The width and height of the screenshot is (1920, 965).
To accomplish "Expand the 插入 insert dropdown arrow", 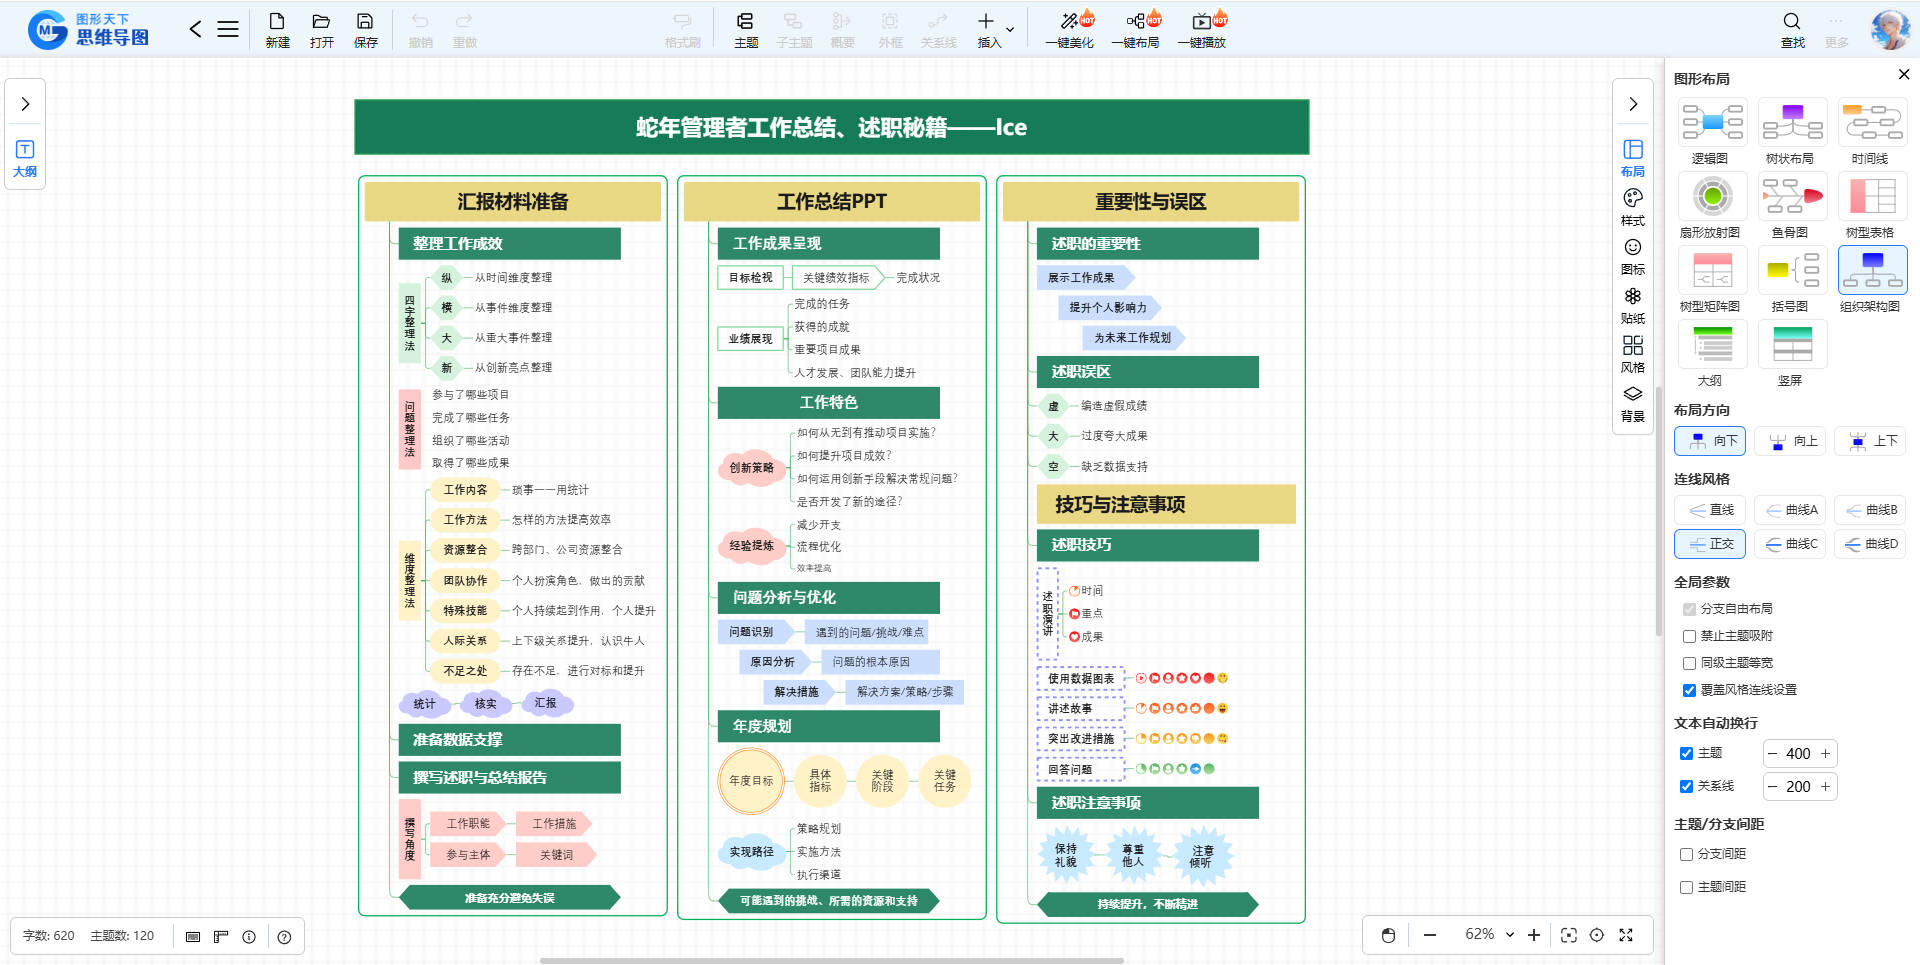I will [x=1010, y=30].
